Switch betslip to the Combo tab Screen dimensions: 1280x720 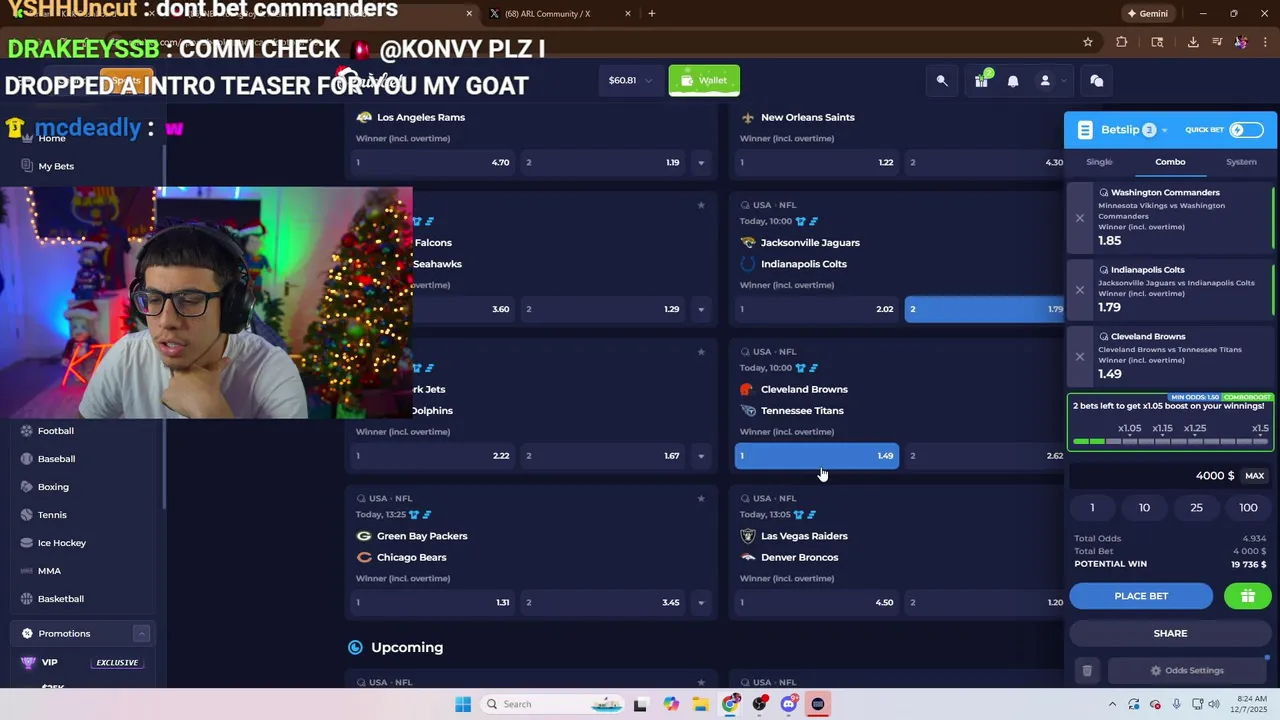[1170, 162]
